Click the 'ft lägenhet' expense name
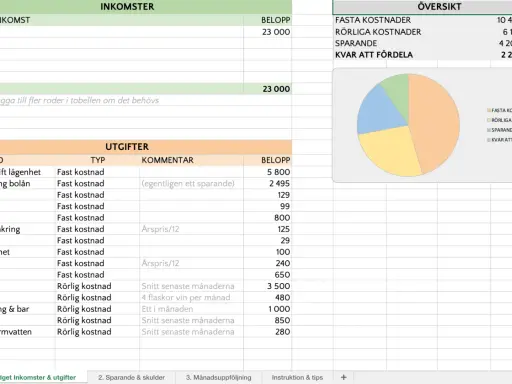This screenshot has height=384, width=512. point(20,172)
